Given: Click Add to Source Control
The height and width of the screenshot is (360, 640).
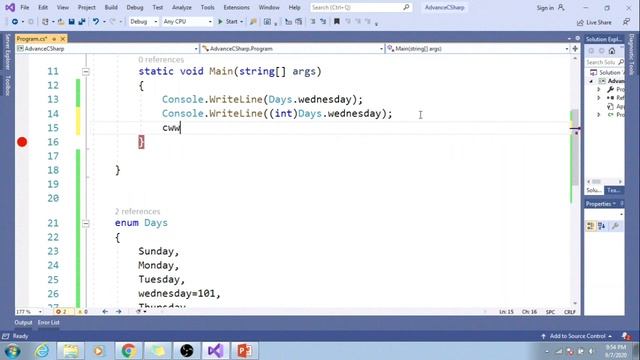Looking at the screenshot, I should click(x=578, y=336).
